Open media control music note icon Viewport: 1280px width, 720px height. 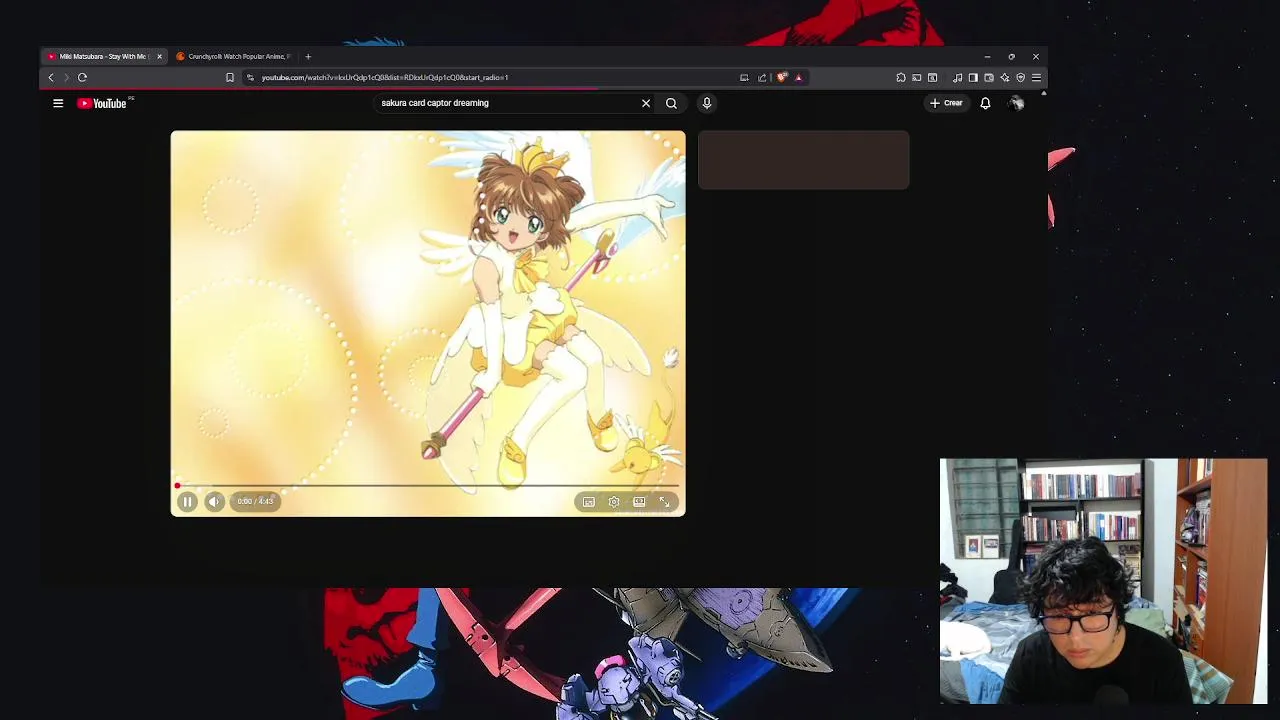(x=958, y=77)
